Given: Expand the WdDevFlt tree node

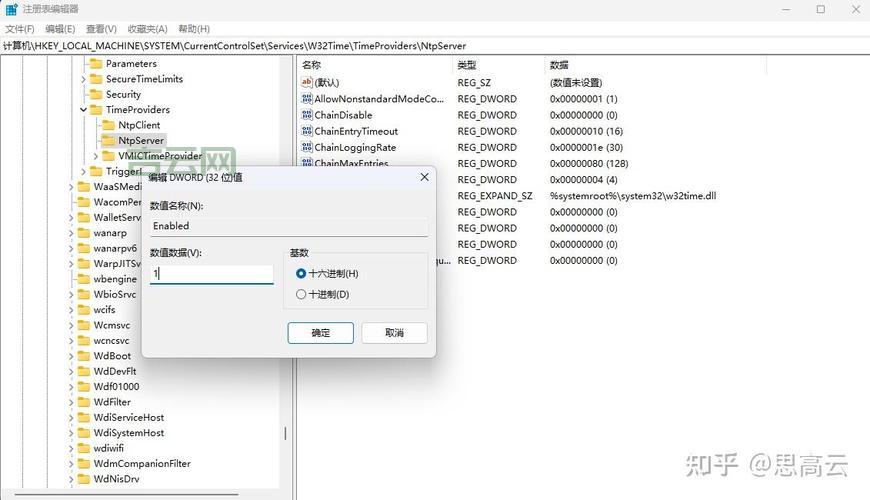Looking at the screenshot, I should point(71,372).
